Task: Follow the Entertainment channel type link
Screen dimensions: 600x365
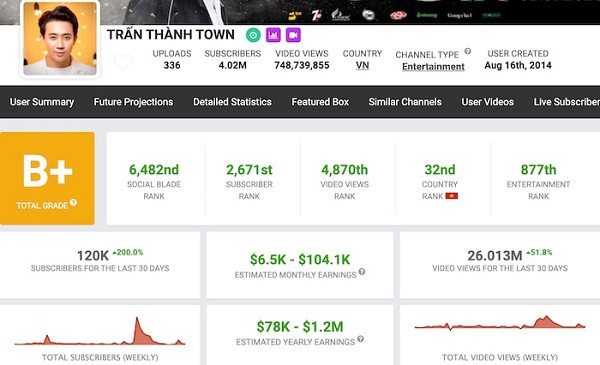Action: coord(433,67)
